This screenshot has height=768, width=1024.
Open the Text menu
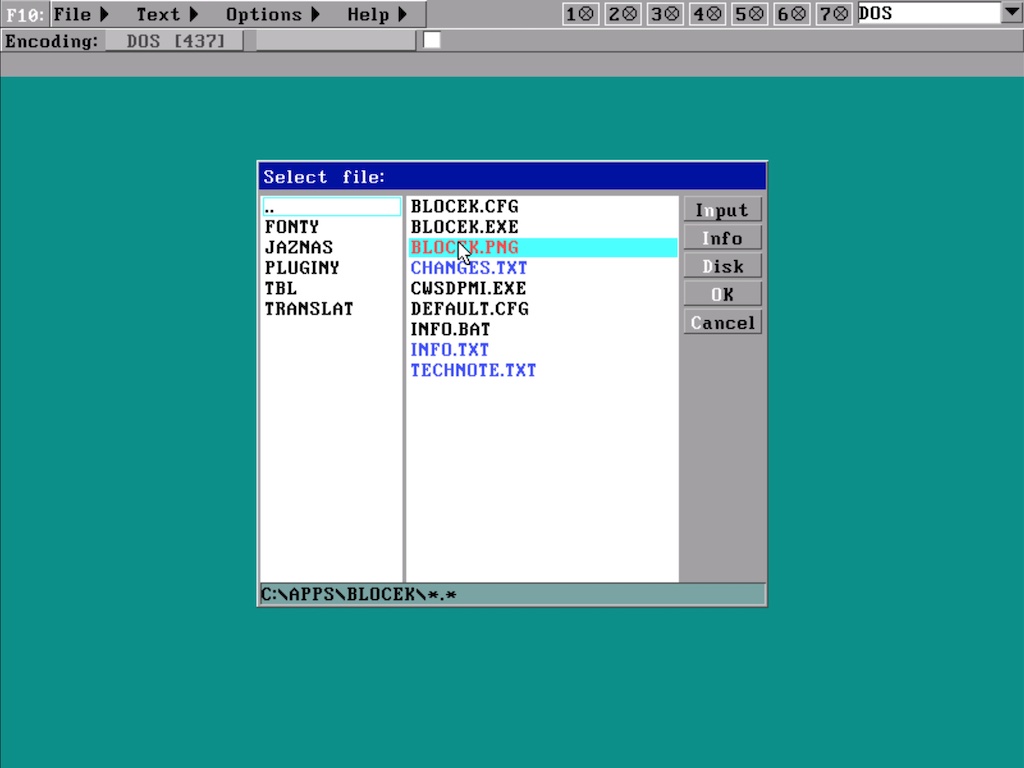point(167,14)
